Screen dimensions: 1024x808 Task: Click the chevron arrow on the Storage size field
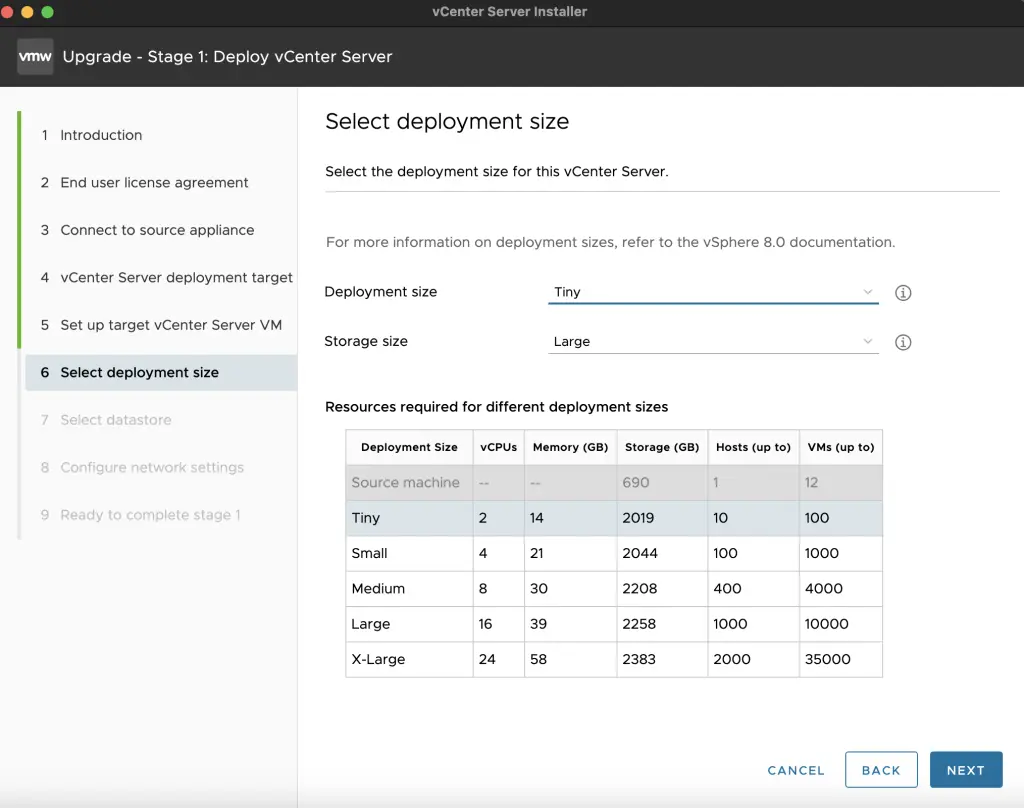(867, 341)
